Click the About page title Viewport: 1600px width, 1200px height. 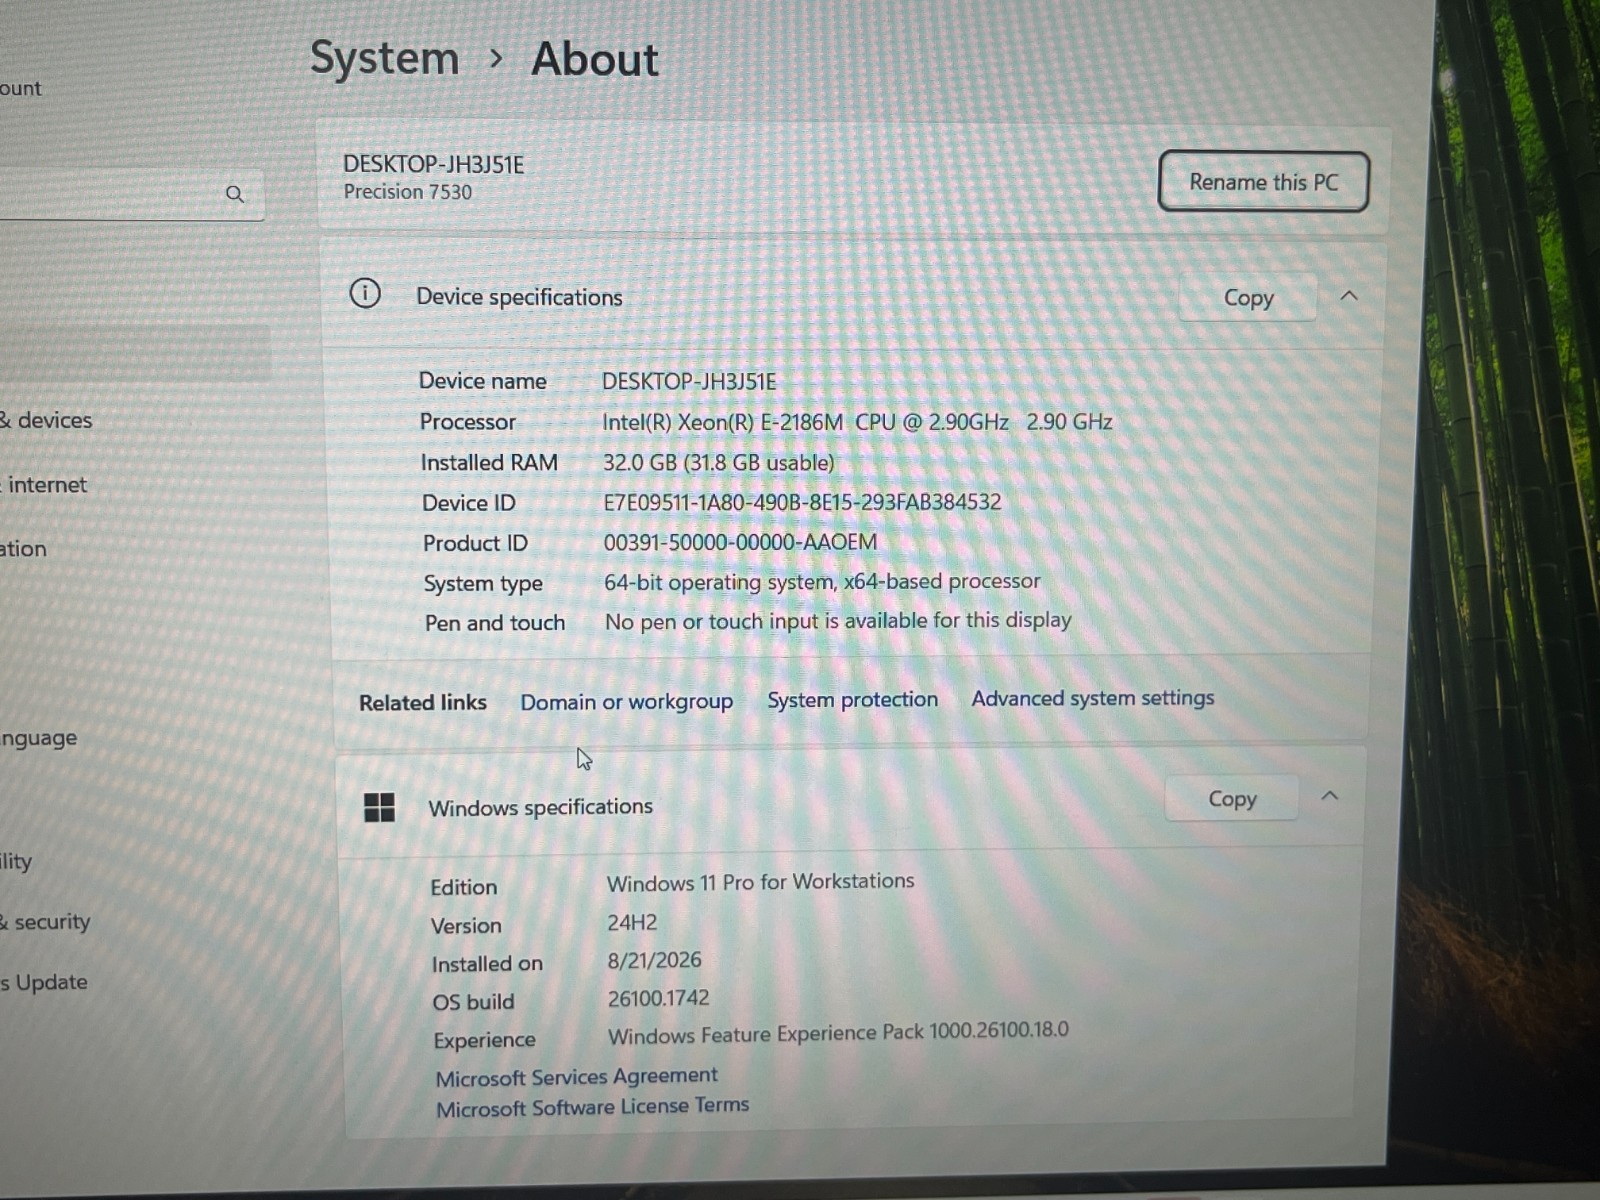[595, 59]
